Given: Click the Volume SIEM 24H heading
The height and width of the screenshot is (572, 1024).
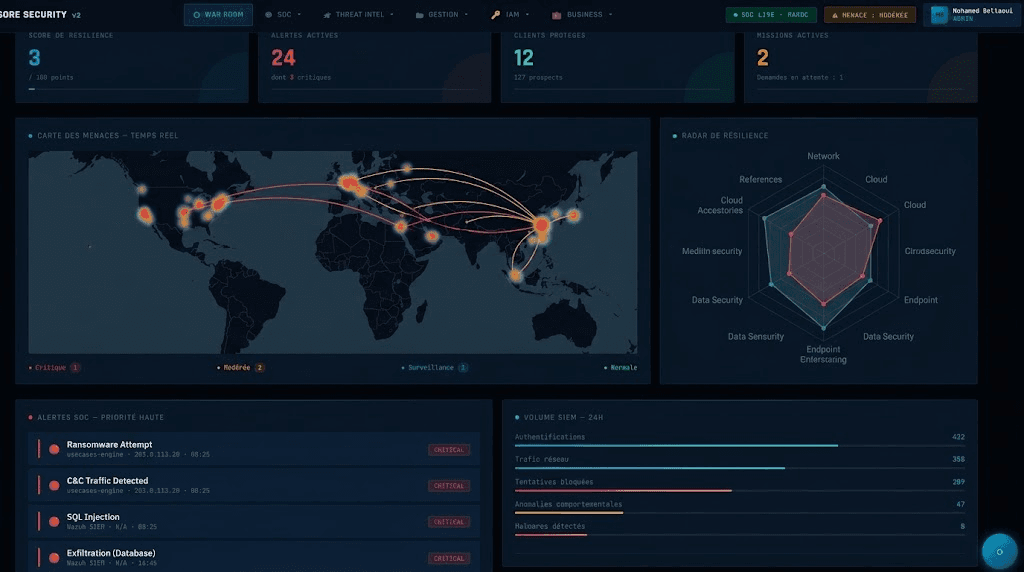Looking at the screenshot, I should tap(564, 417).
